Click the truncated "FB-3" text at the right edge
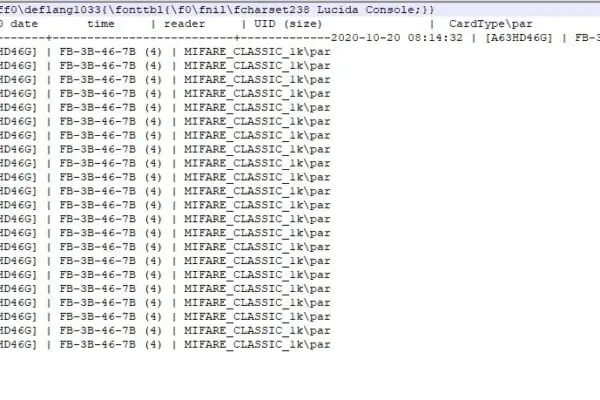 [587, 38]
